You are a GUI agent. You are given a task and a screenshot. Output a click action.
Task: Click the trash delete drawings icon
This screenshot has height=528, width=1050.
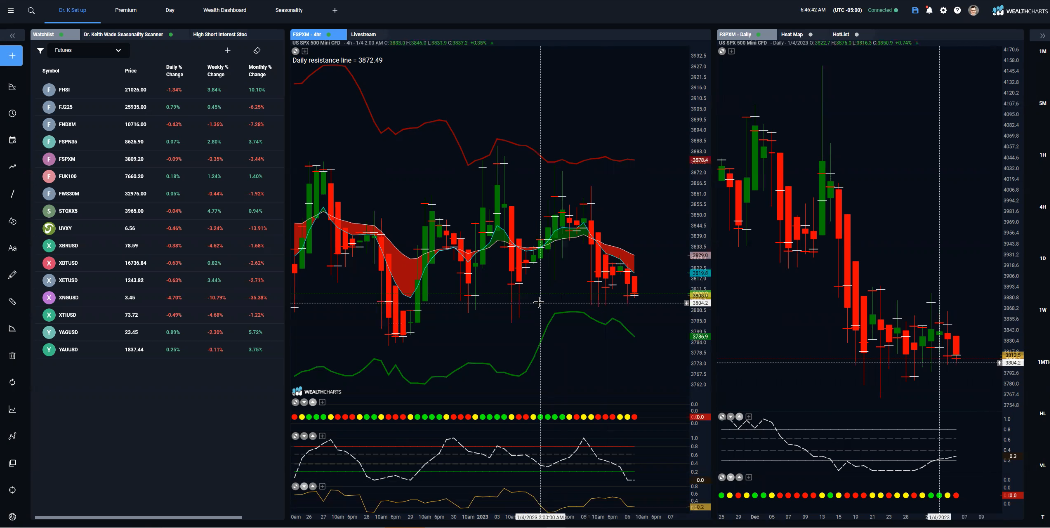click(x=12, y=355)
